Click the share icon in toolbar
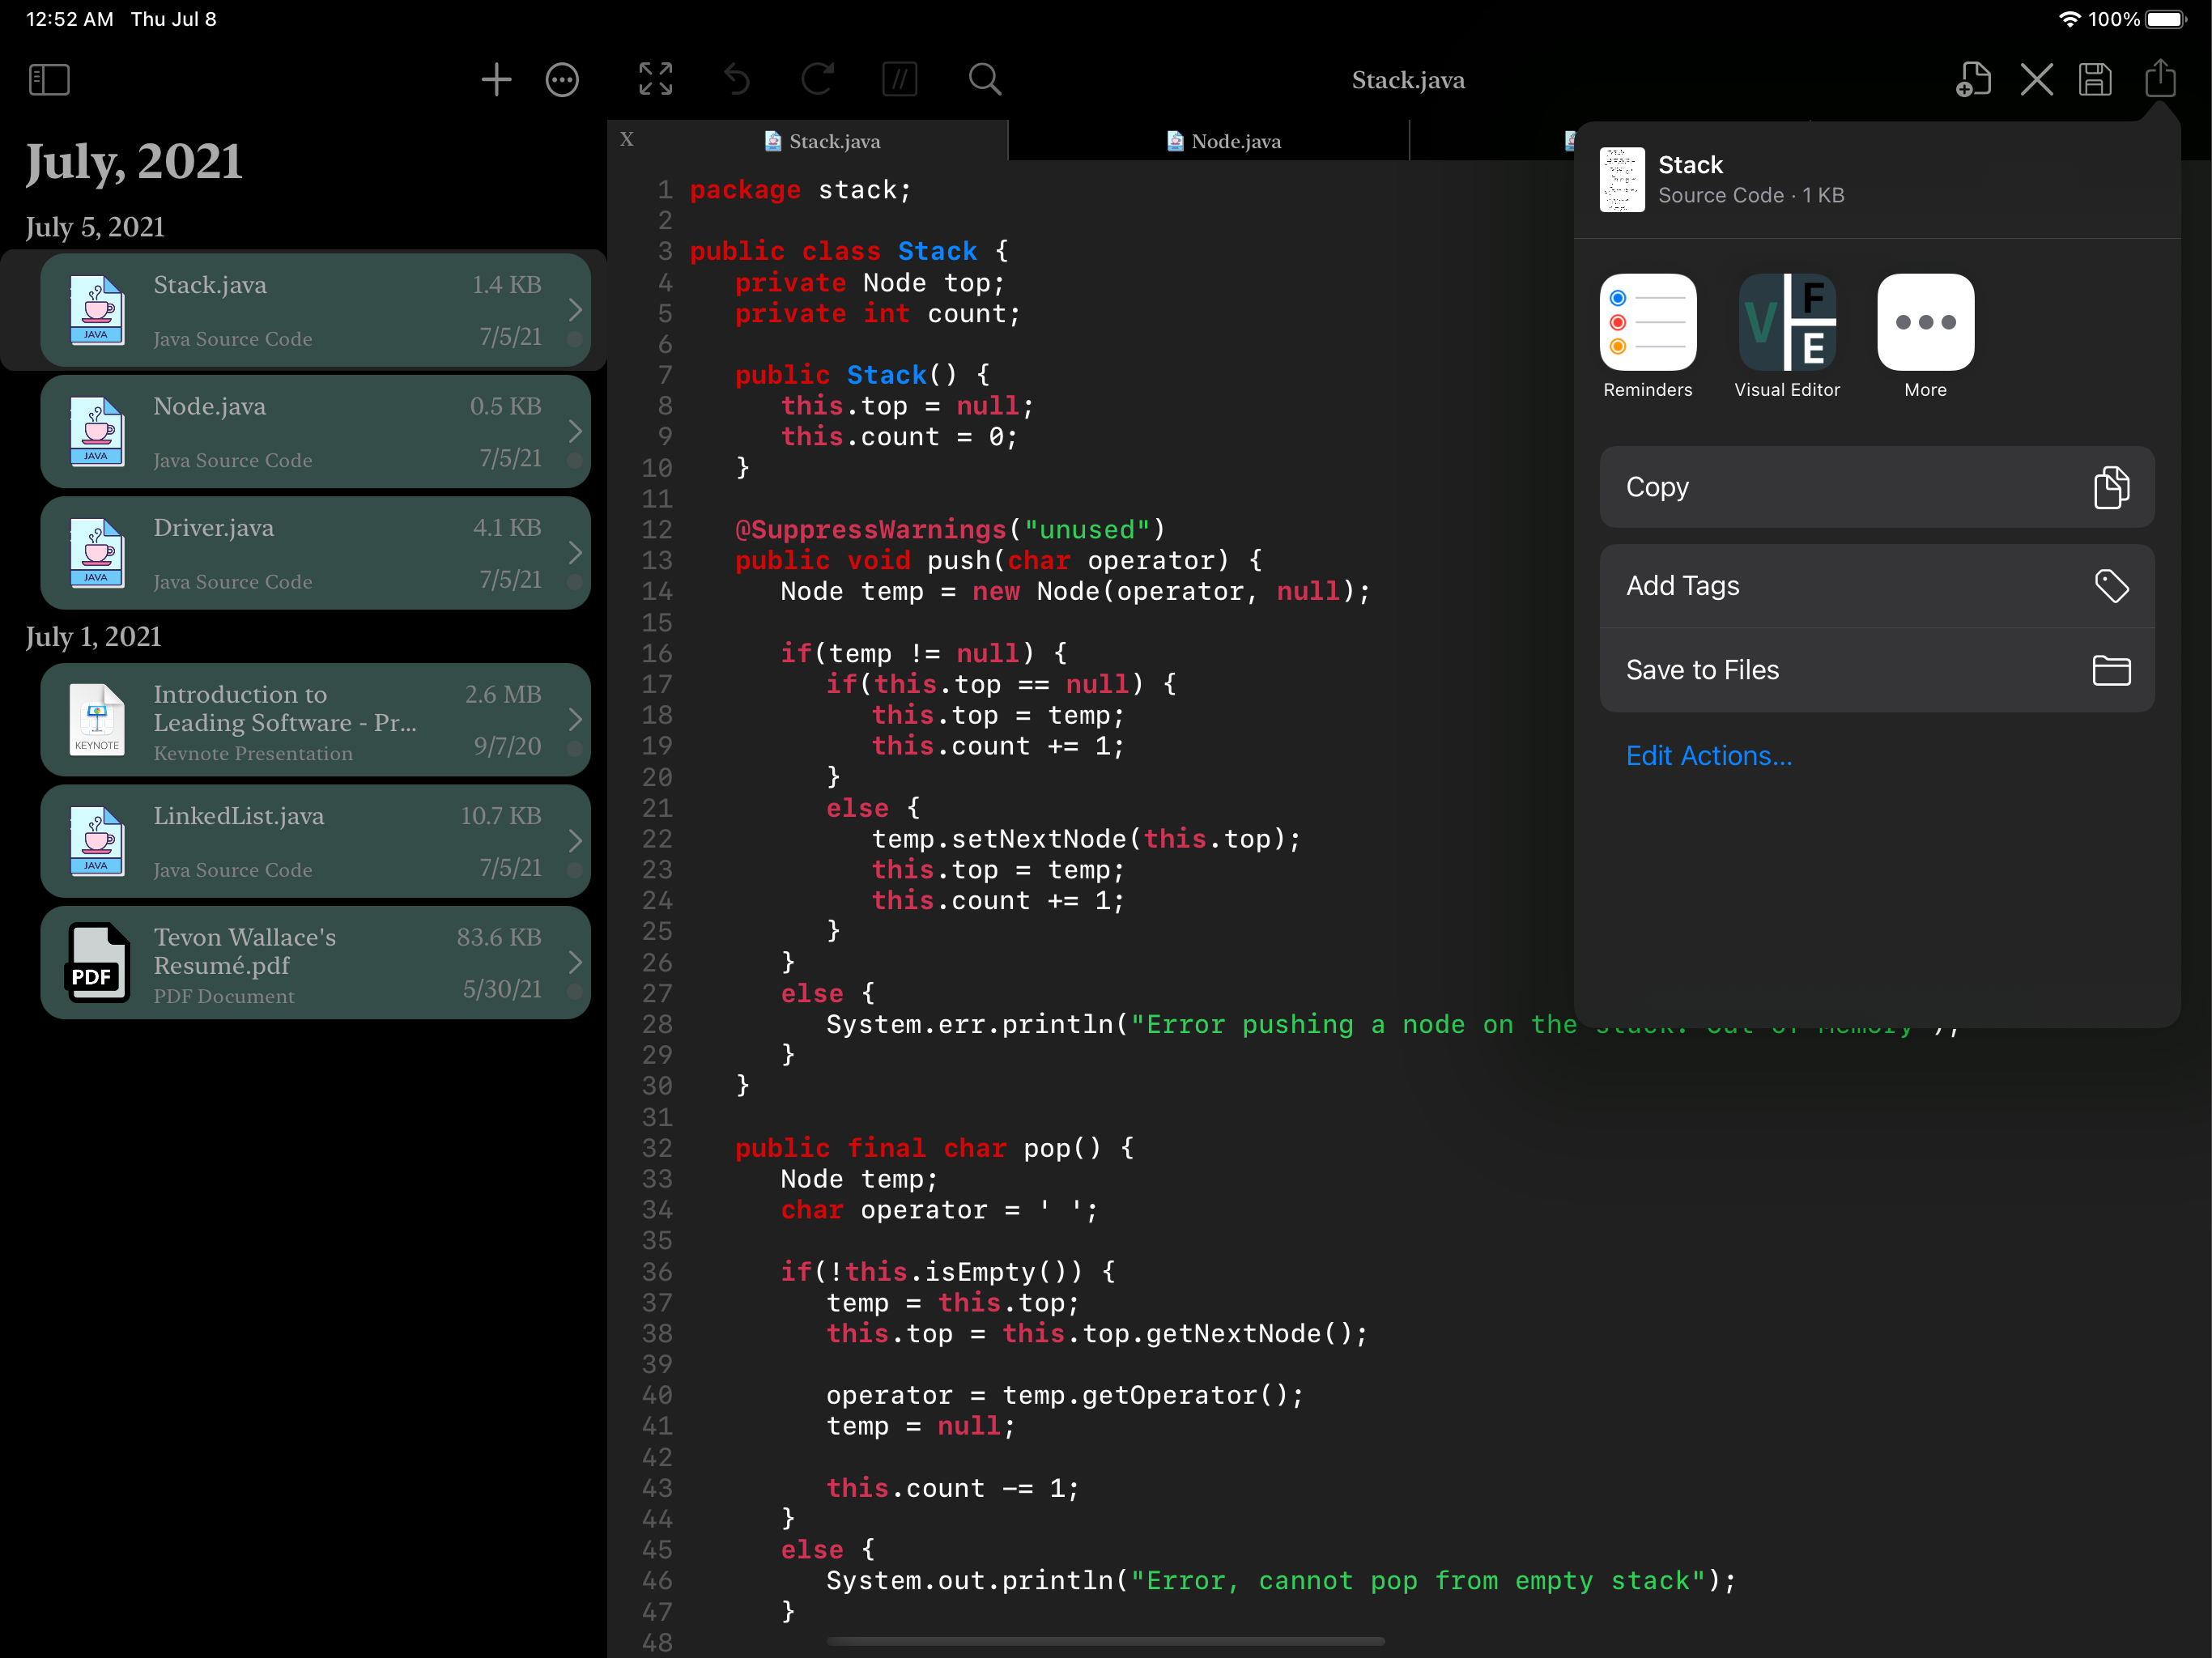 point(2160,78)
